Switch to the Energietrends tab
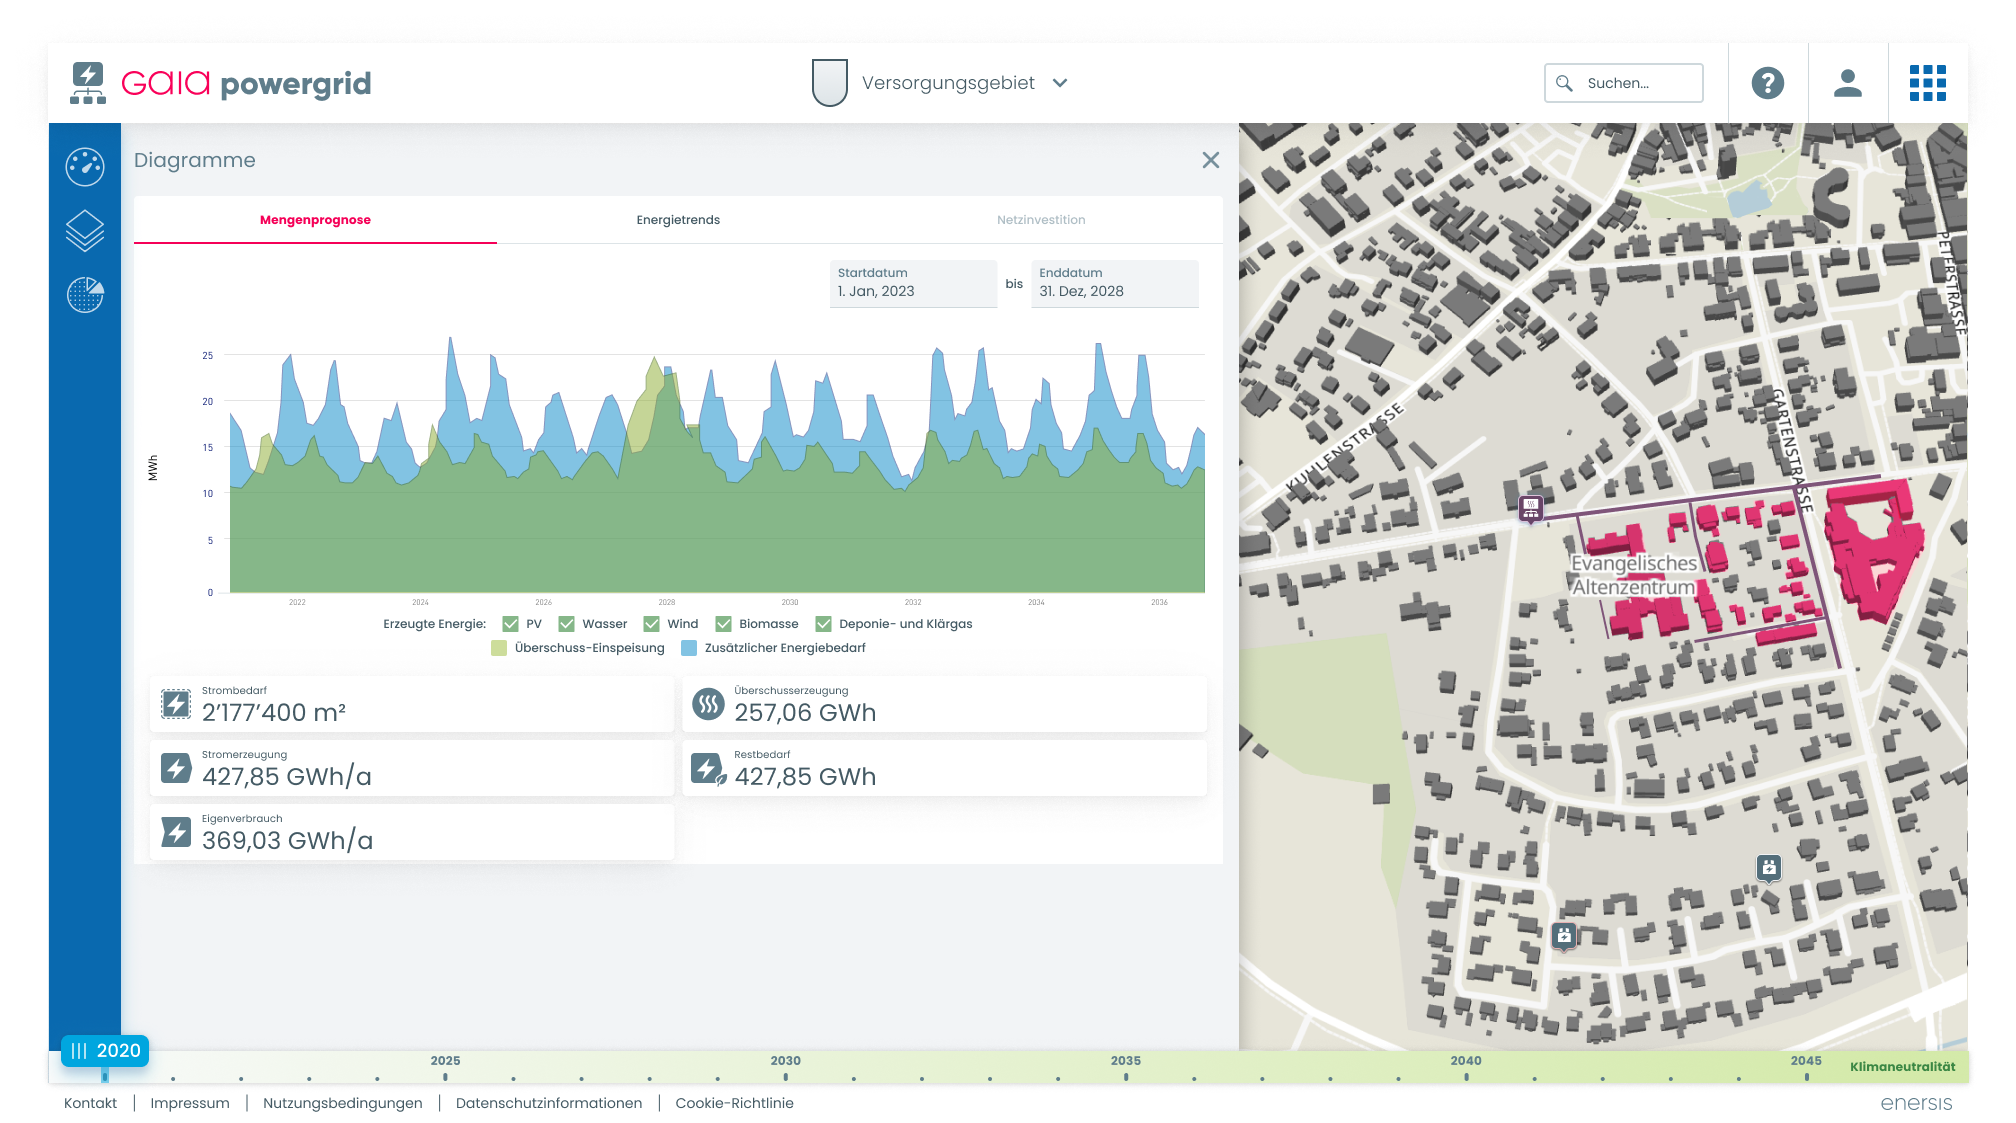Screen dimensions: 2016x1123 pos(678,220)
